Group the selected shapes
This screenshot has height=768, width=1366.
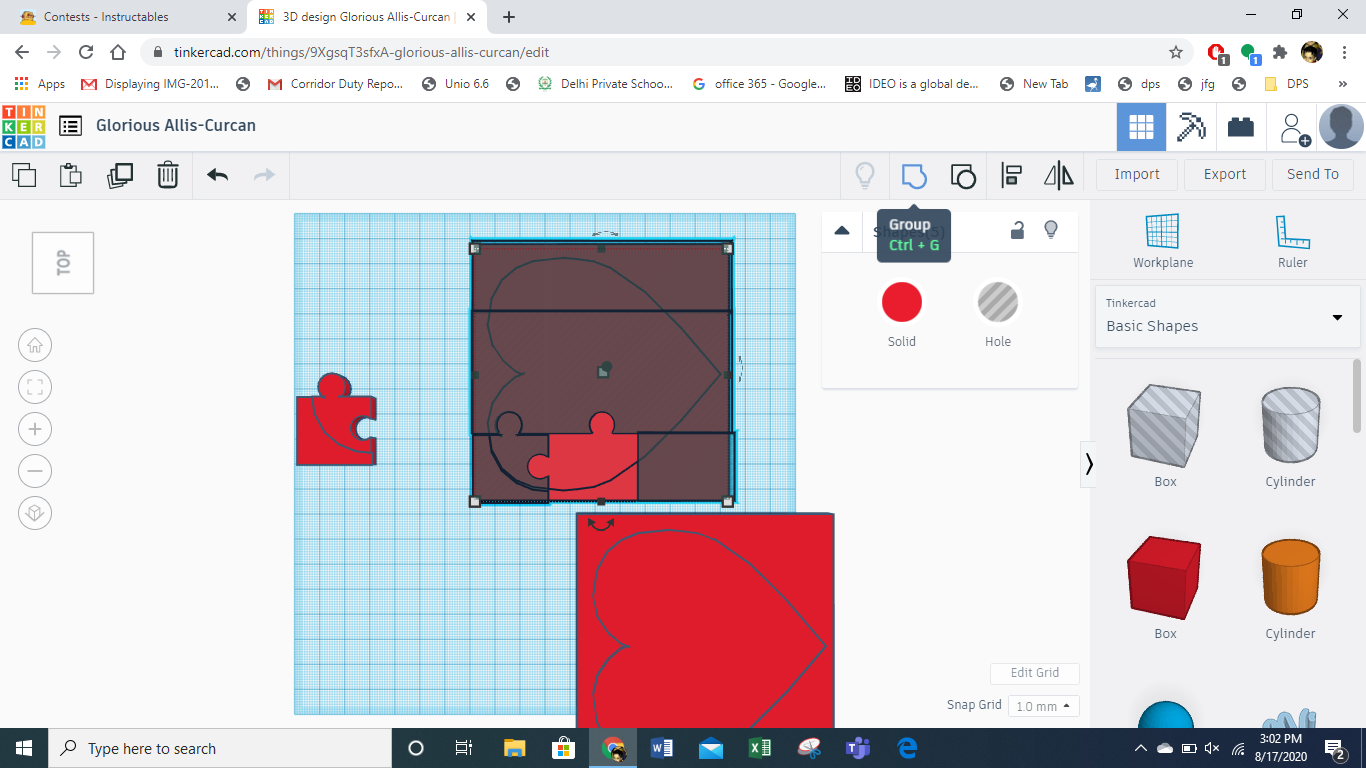pos(914,176)
